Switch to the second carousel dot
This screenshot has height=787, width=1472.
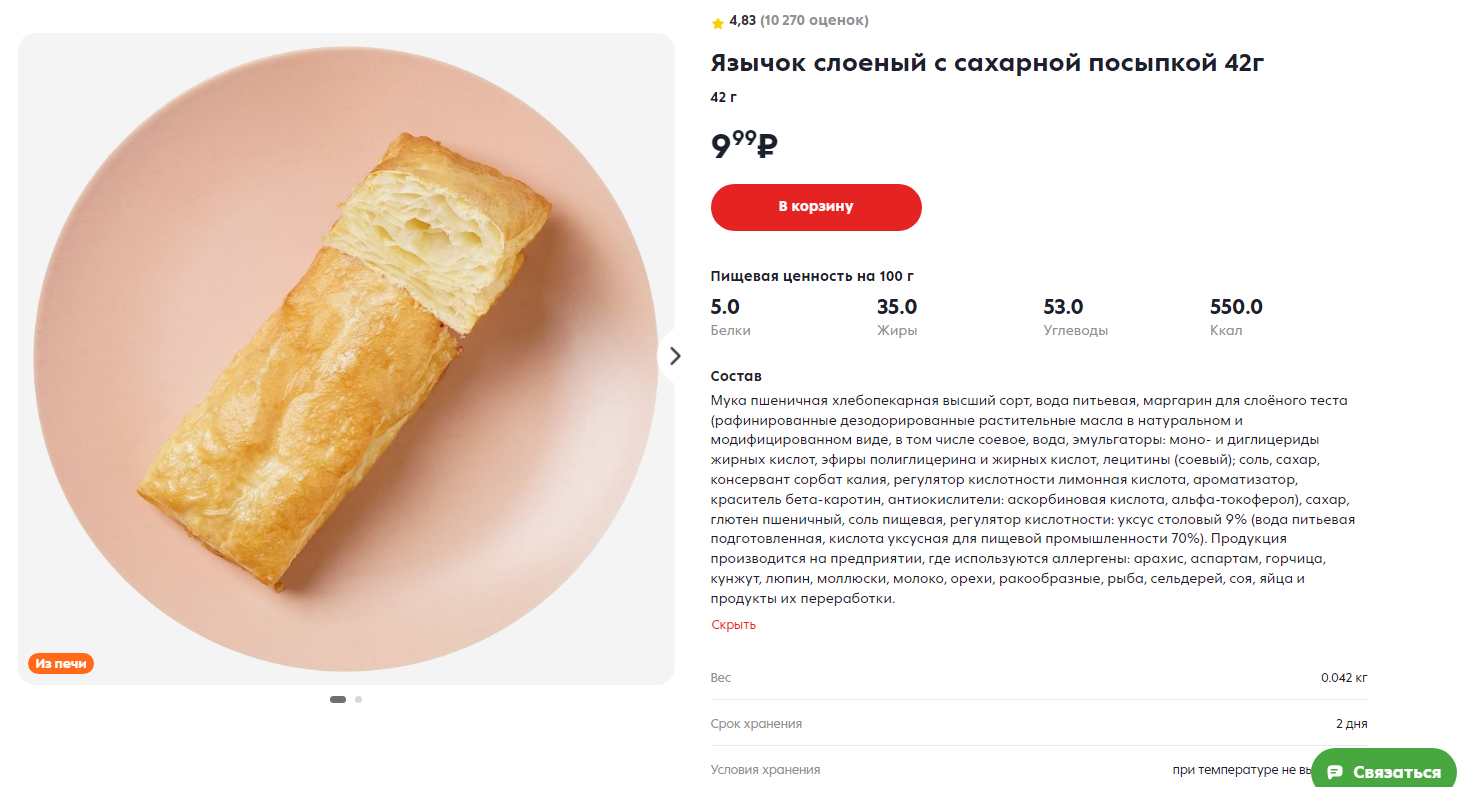[x=358, y=700]
